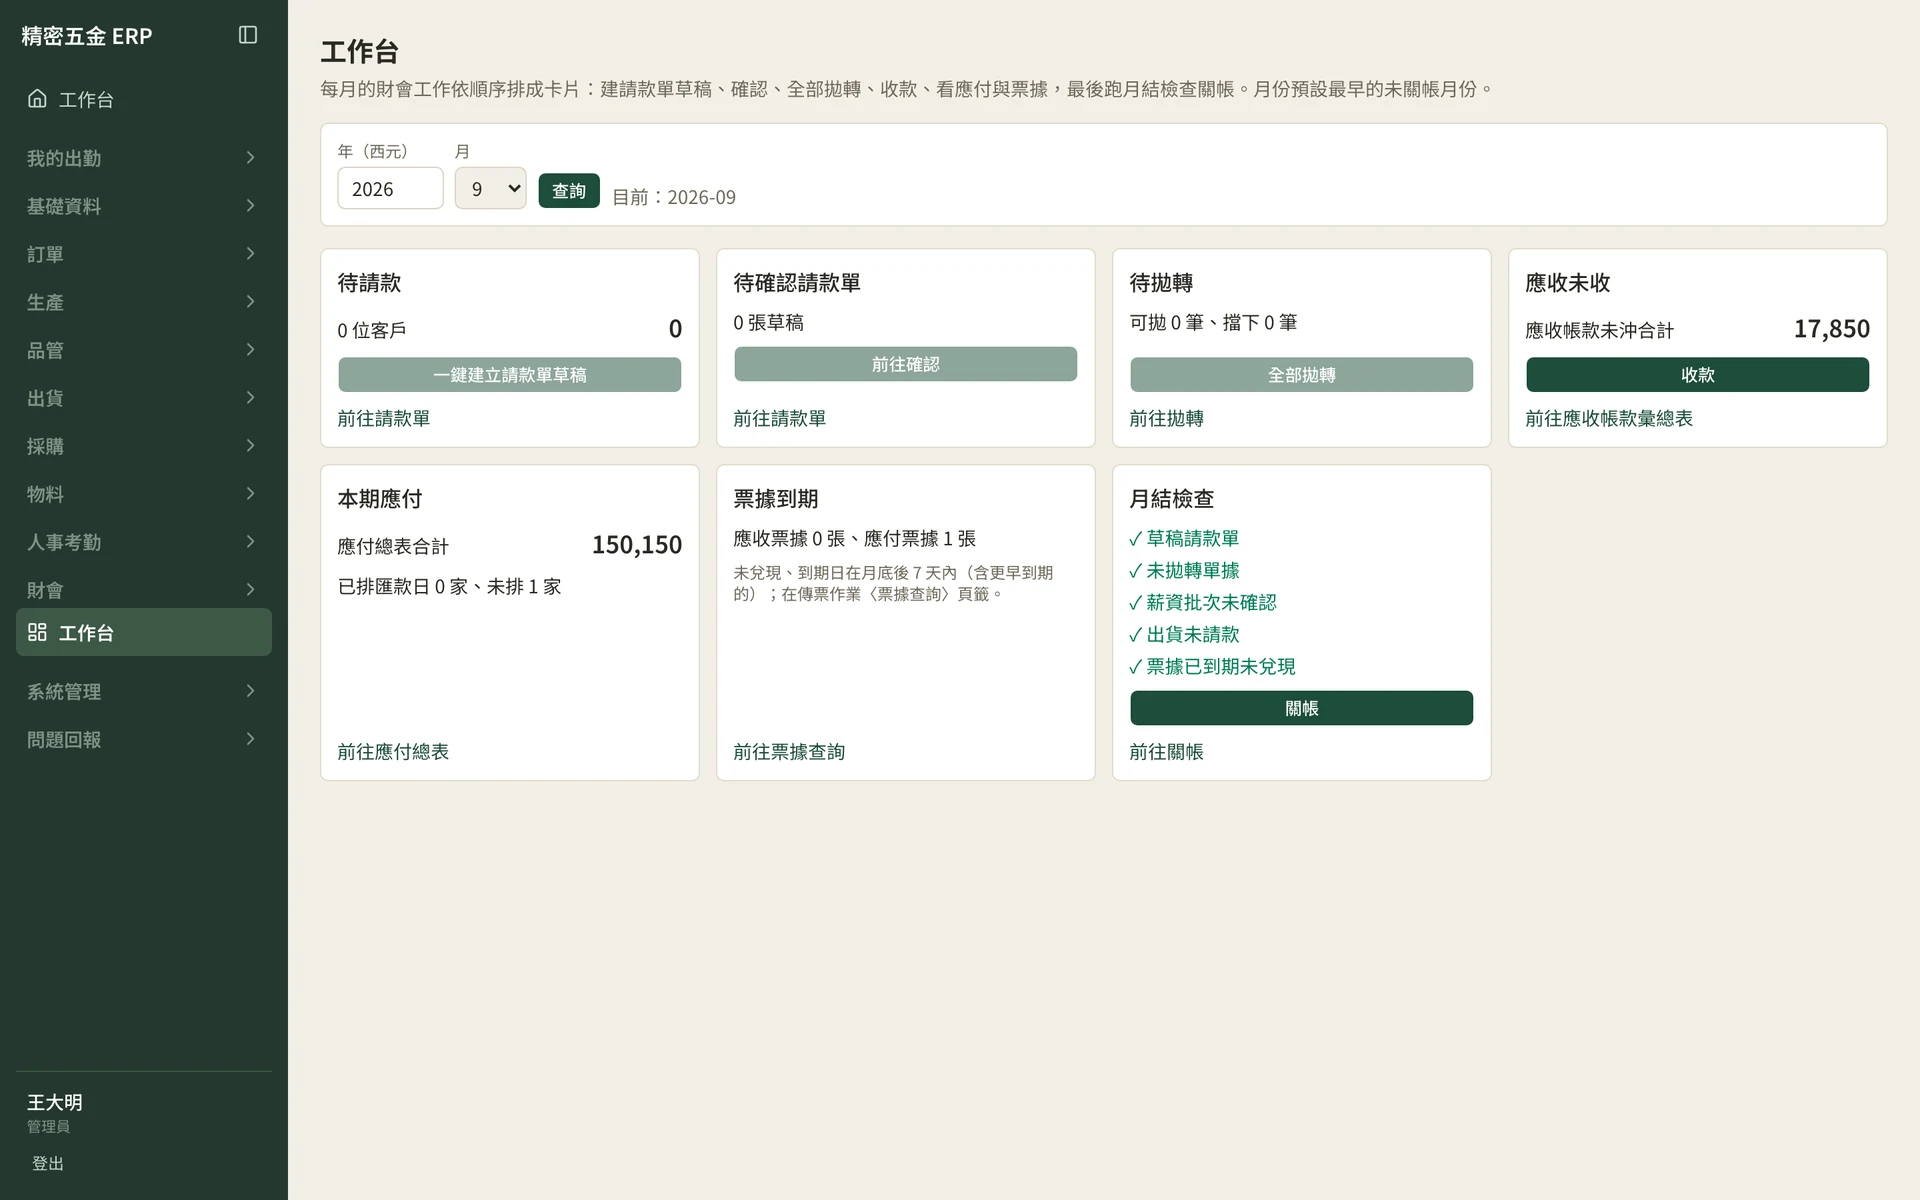Click the 精密五金 ERP app title
The image size is (1920, 1200).
click(87, 36)
